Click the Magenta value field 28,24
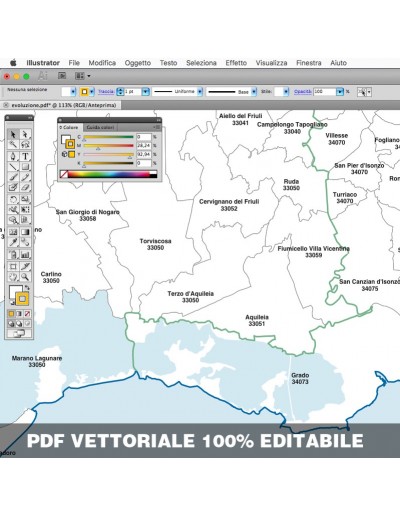This screenshot has height=517, width=400. (x=144, y=146)
